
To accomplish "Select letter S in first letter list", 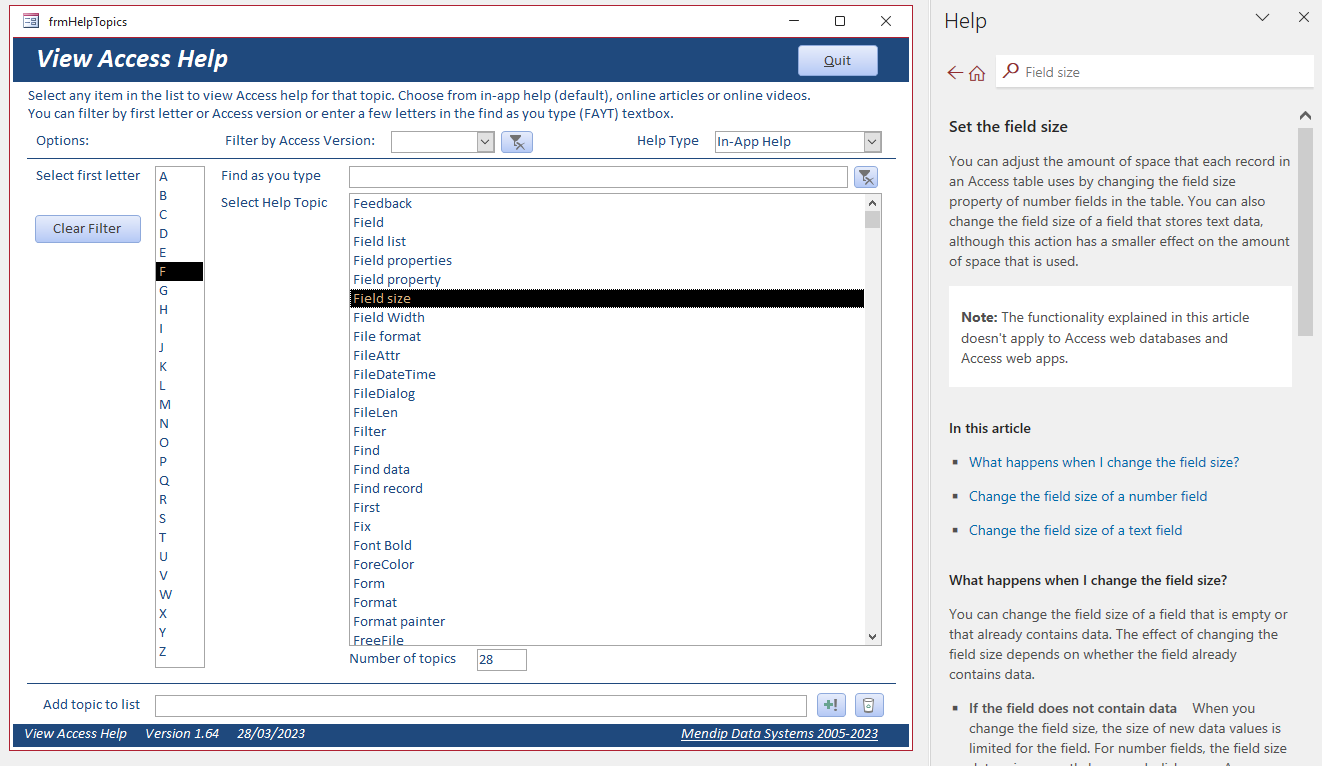I will (x=180, y=519).
